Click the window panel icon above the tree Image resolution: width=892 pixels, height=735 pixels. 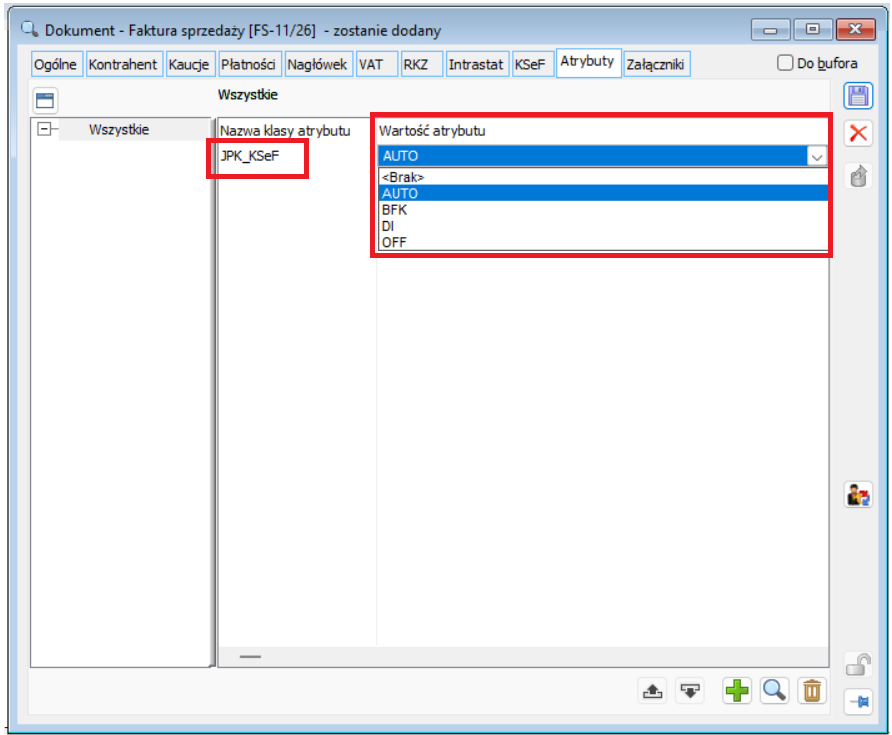pos(45,101)
